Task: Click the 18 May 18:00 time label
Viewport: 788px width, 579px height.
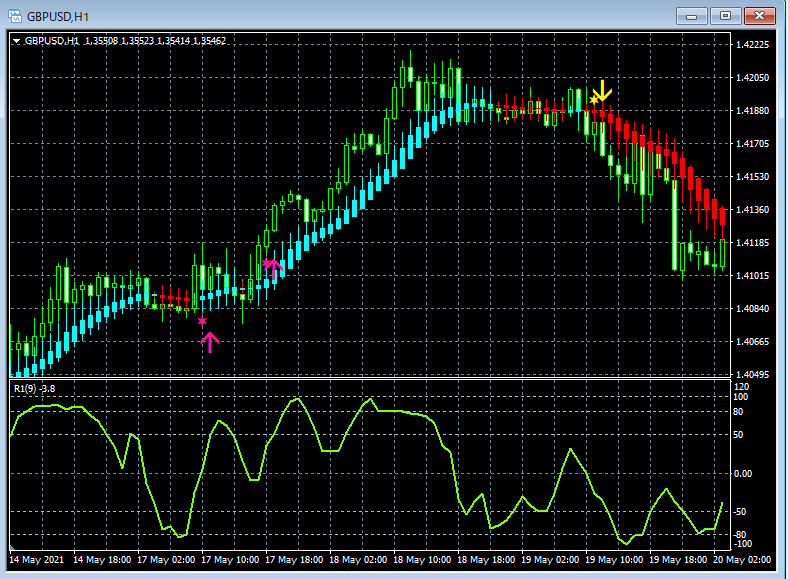Action: pyautogui.click(x=486, y=559)
